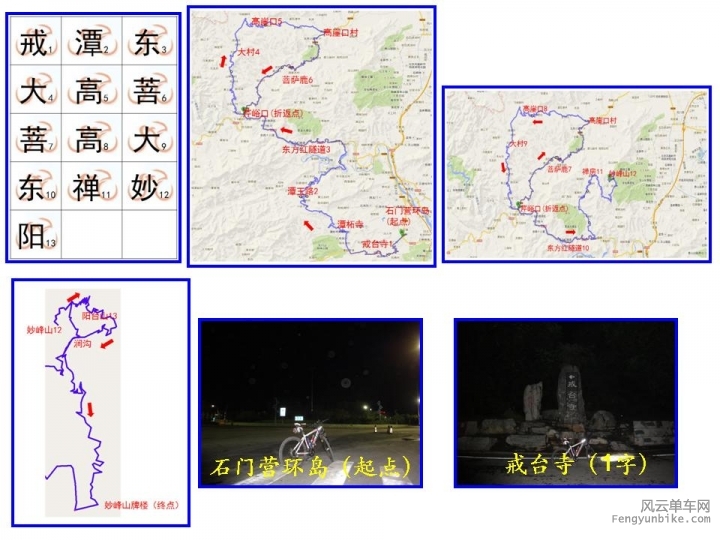This screenshot has height=540, width=720.
Task: Click the 禅 character tile numbered 11
Action: point(93,186)
